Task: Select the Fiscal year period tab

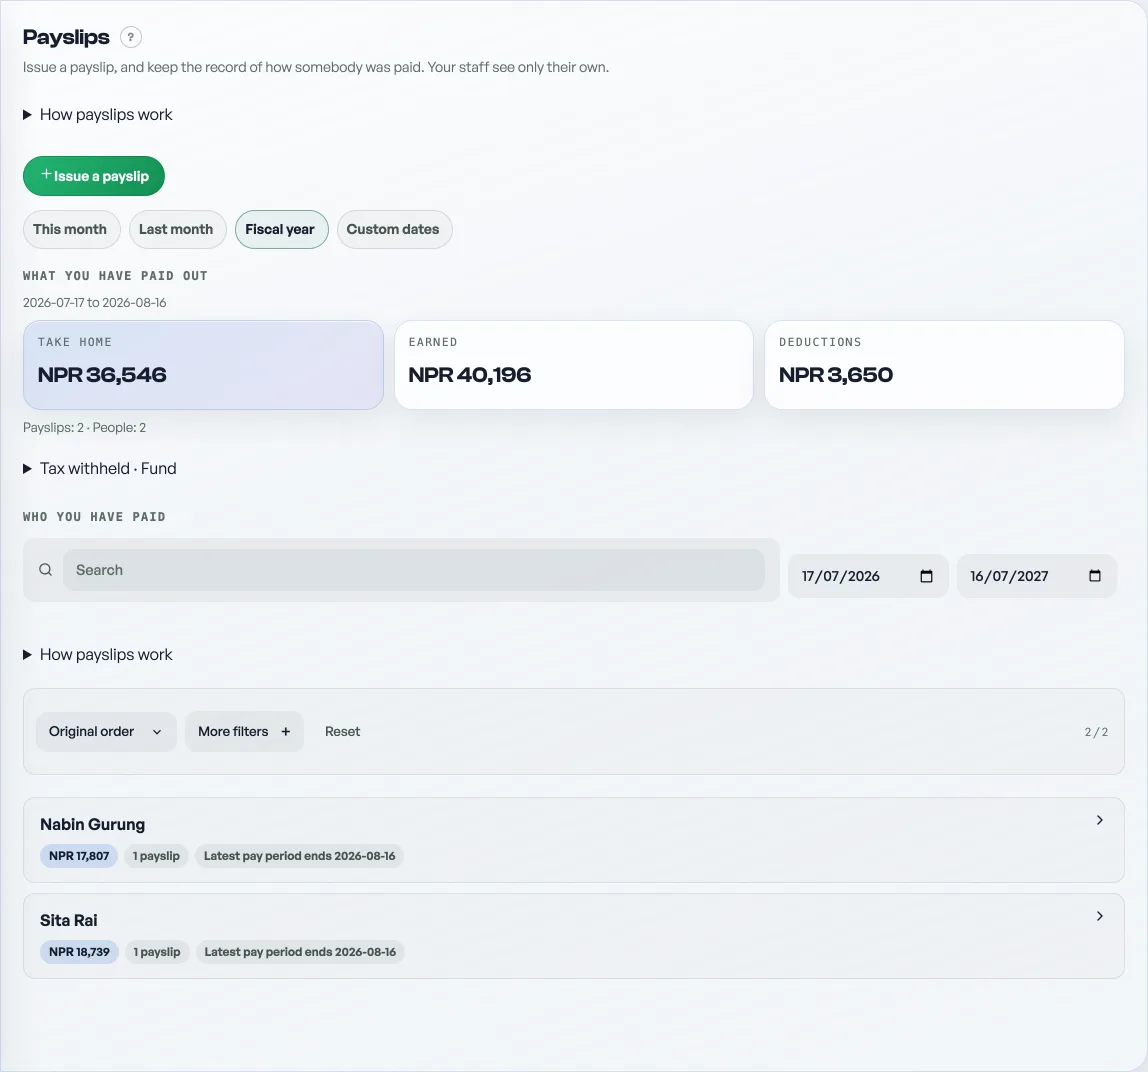Action: [281, 229]
